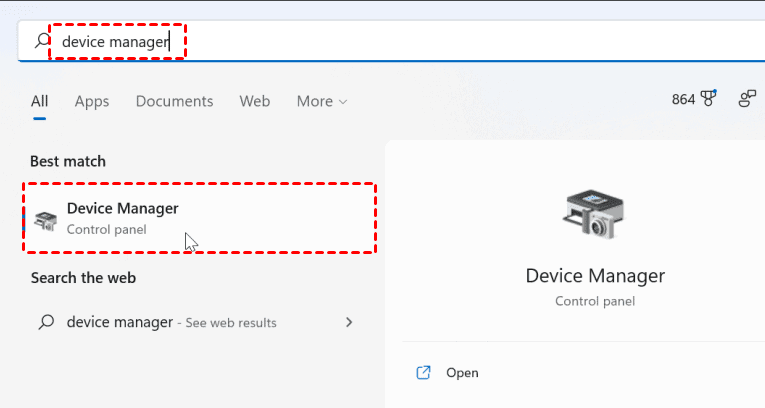Switch to the Web tab

coord(255,101)
